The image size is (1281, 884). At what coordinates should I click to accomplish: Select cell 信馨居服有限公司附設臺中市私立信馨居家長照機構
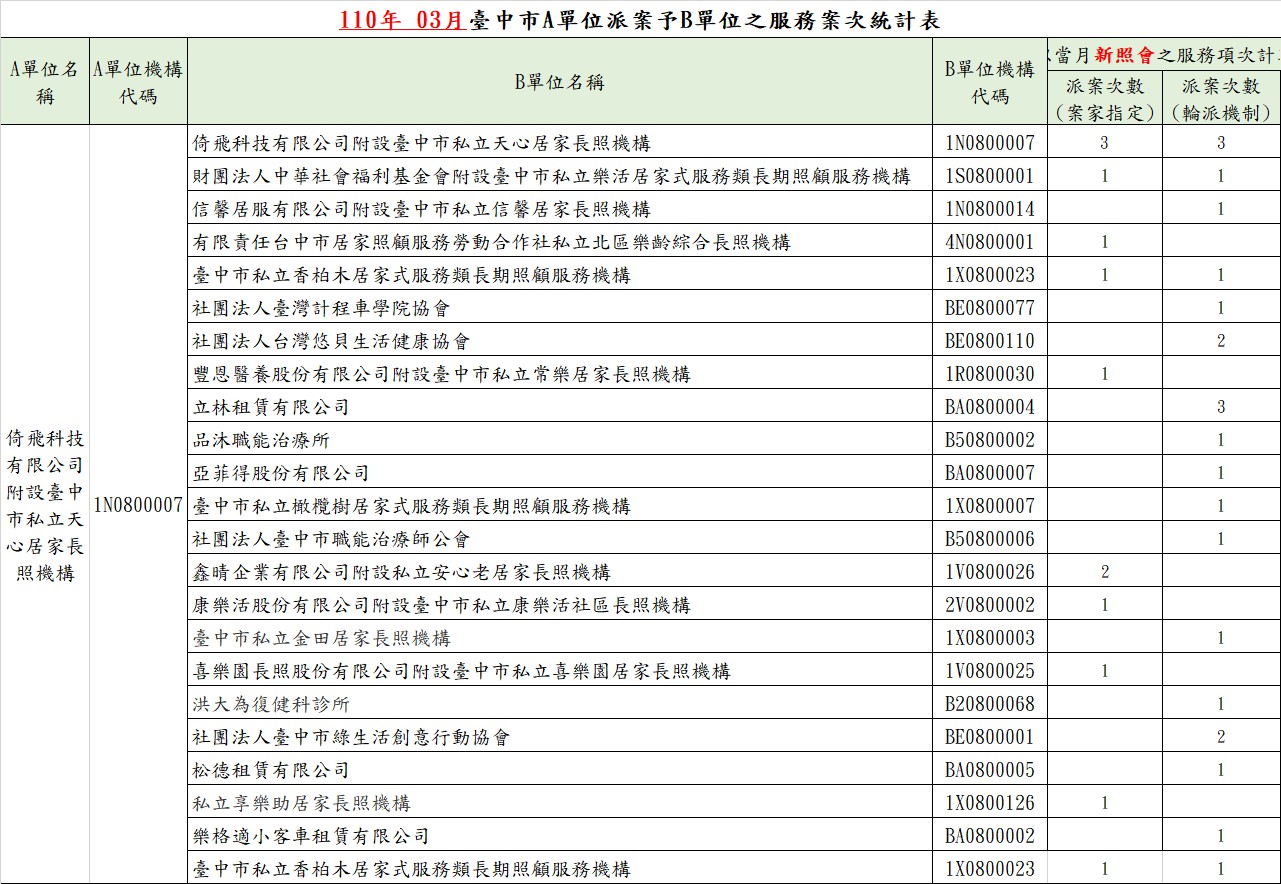[x=560, y=209]
